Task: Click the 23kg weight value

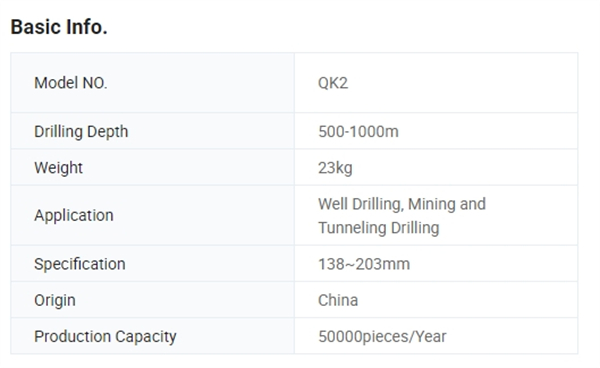Action: tap(335, 168)
